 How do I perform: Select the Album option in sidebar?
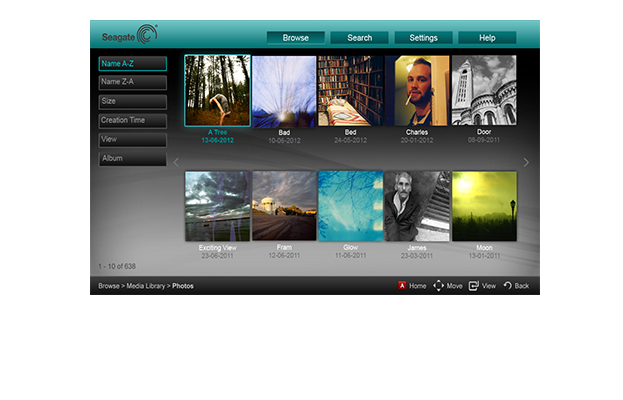click(x=132, y=158)
